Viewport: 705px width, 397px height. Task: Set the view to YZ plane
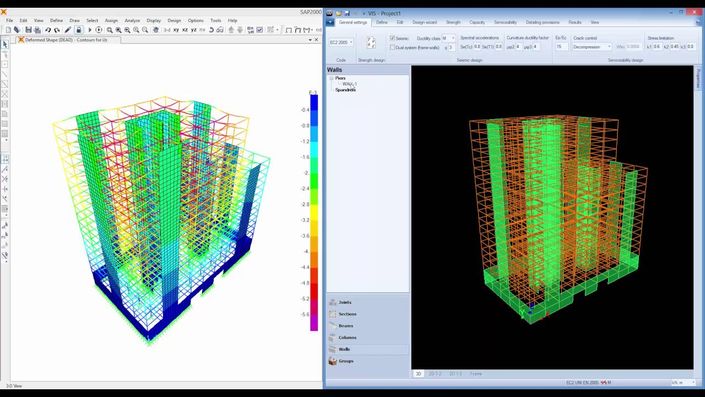pyautogui.click(x=194, y=30)
